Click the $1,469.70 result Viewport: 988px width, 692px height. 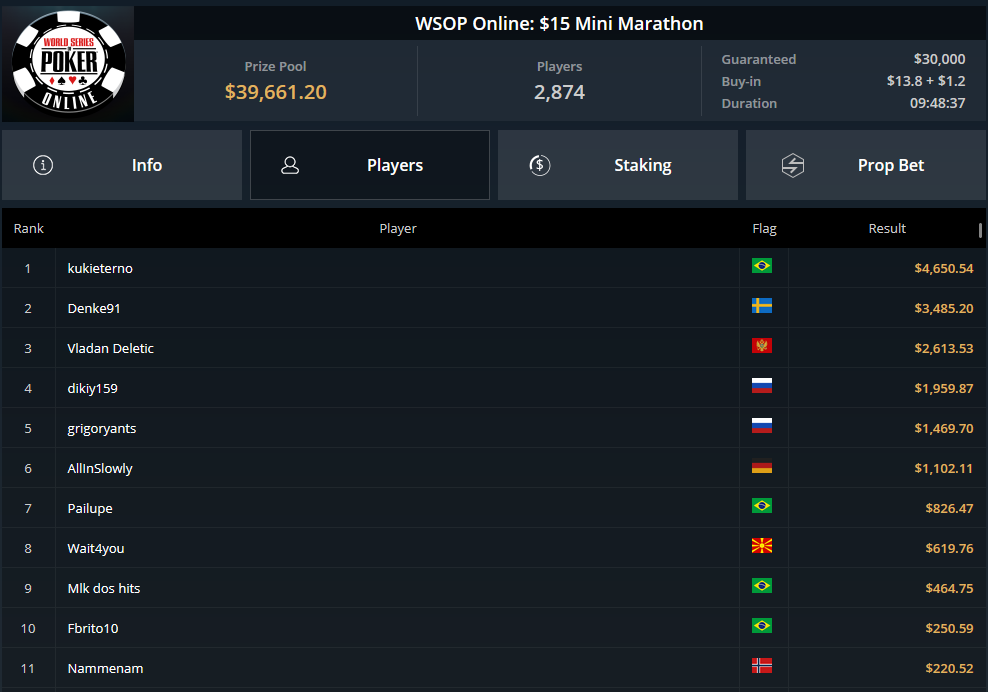point(943,428)
